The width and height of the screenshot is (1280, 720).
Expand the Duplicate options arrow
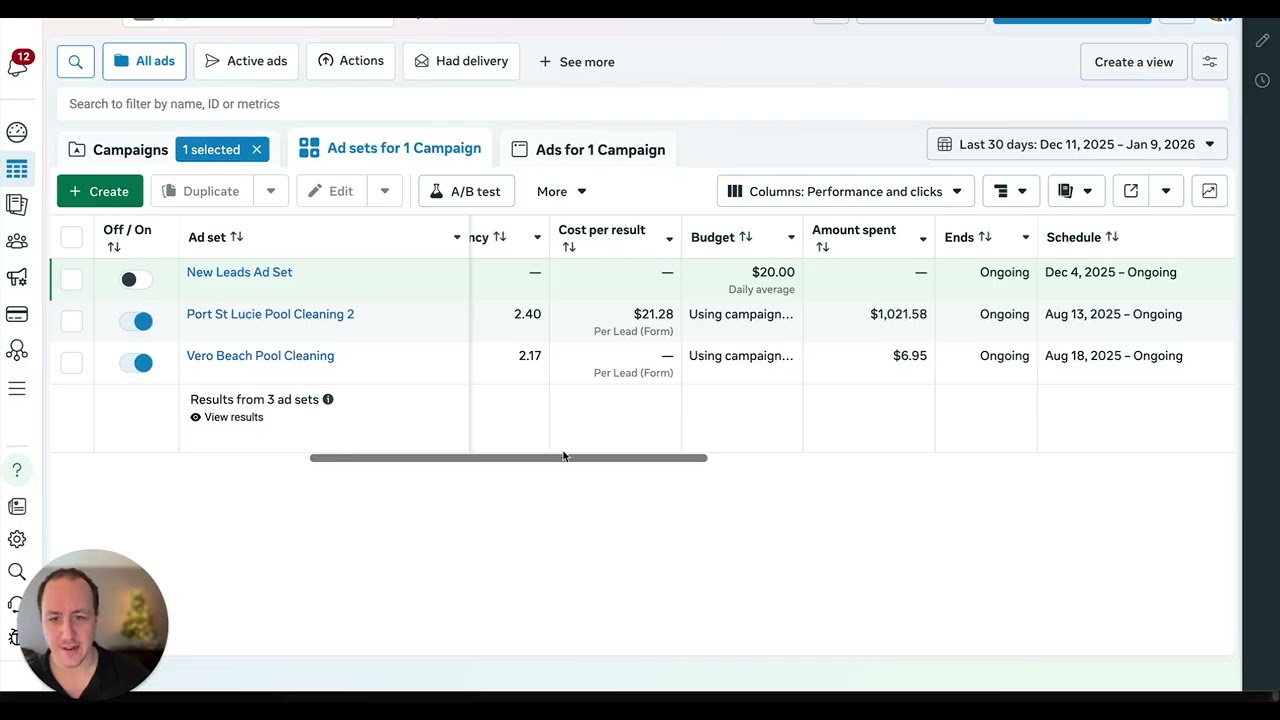pyautogui.click(x=271, y=191)
